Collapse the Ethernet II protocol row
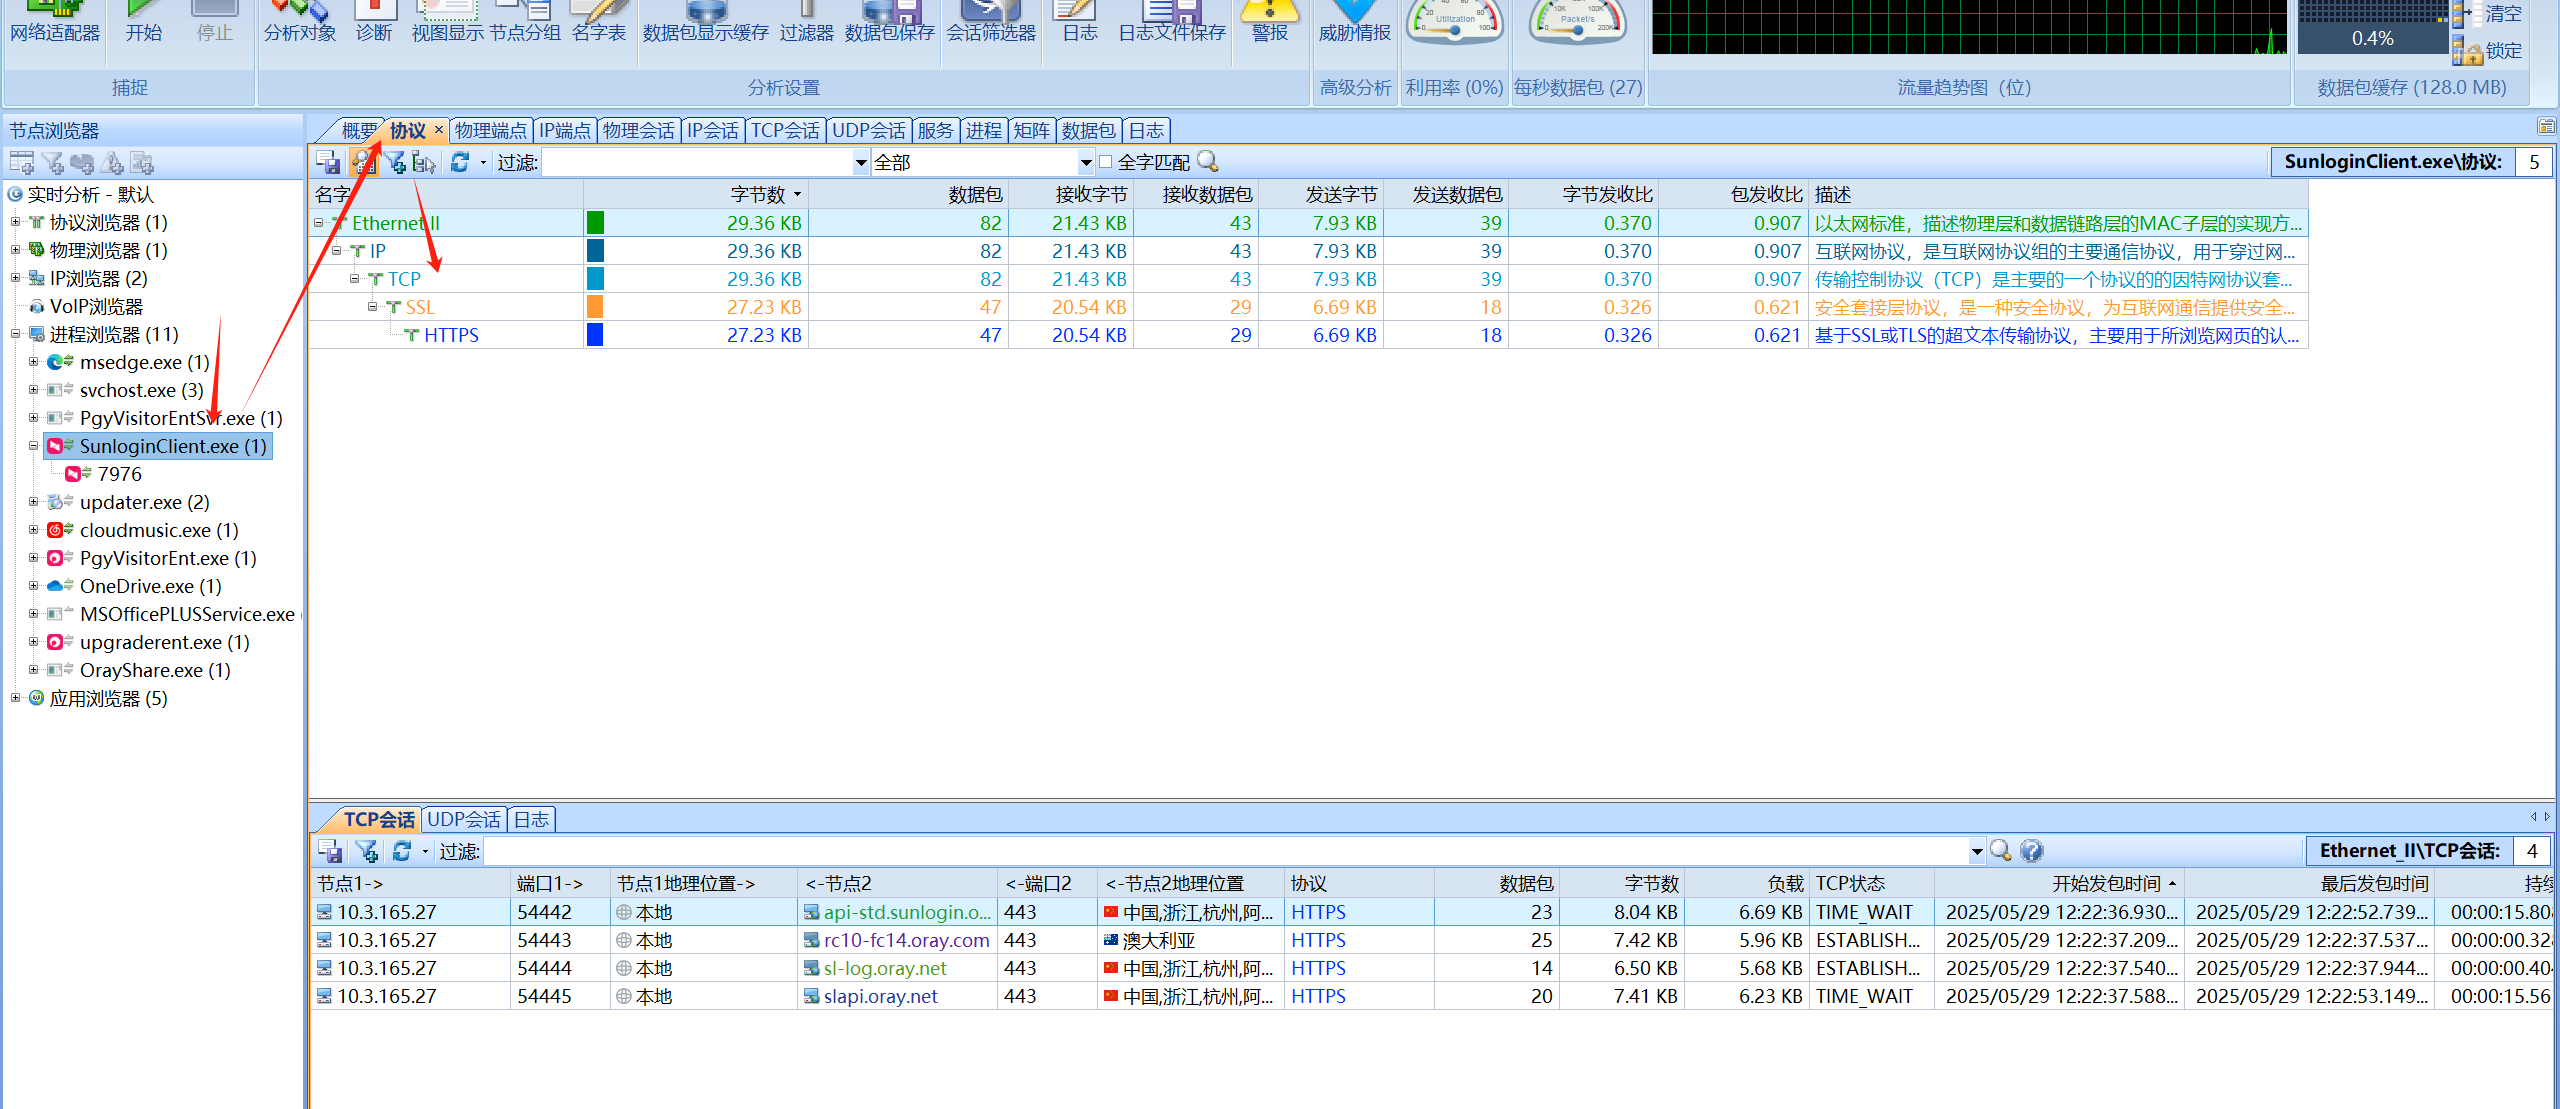2560x1109 pixels. 319,223
